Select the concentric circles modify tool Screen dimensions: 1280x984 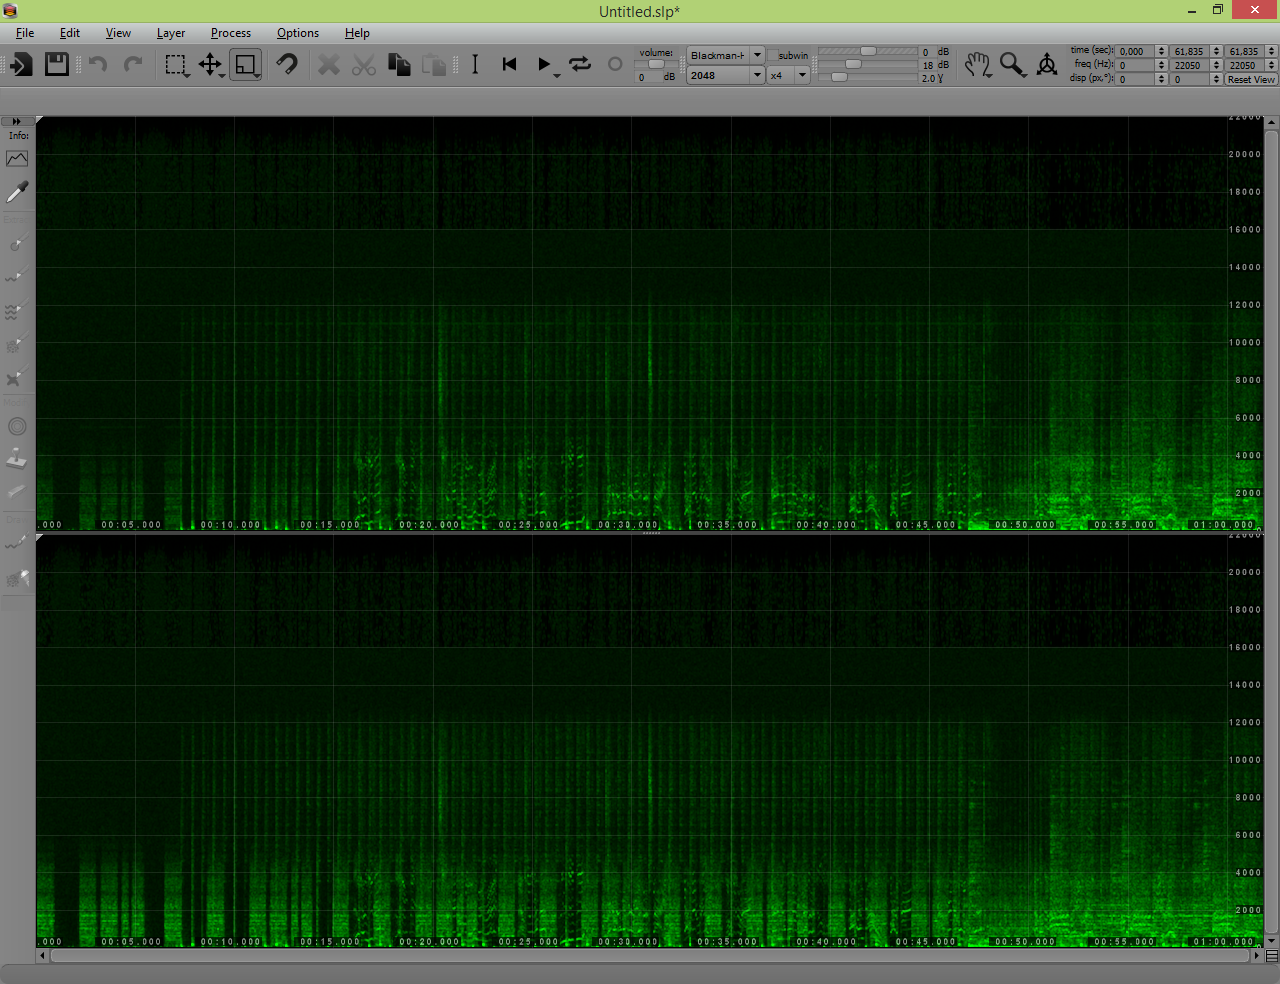tap(17, 427)
